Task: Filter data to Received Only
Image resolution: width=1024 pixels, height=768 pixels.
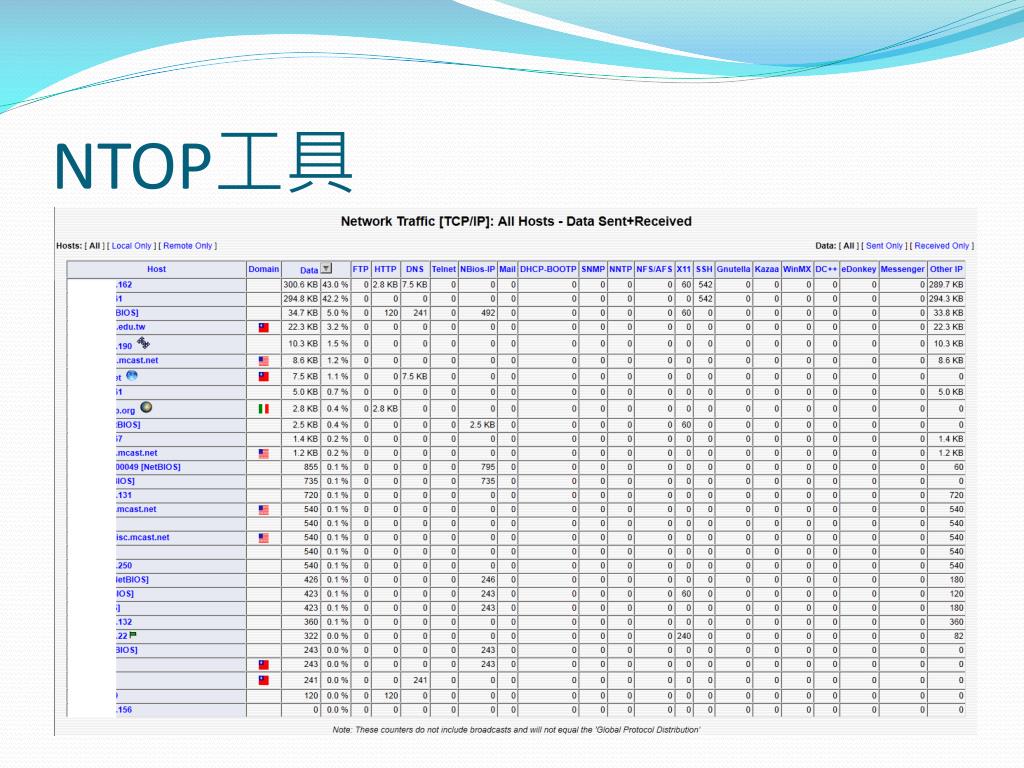Action: coord(942,246)
